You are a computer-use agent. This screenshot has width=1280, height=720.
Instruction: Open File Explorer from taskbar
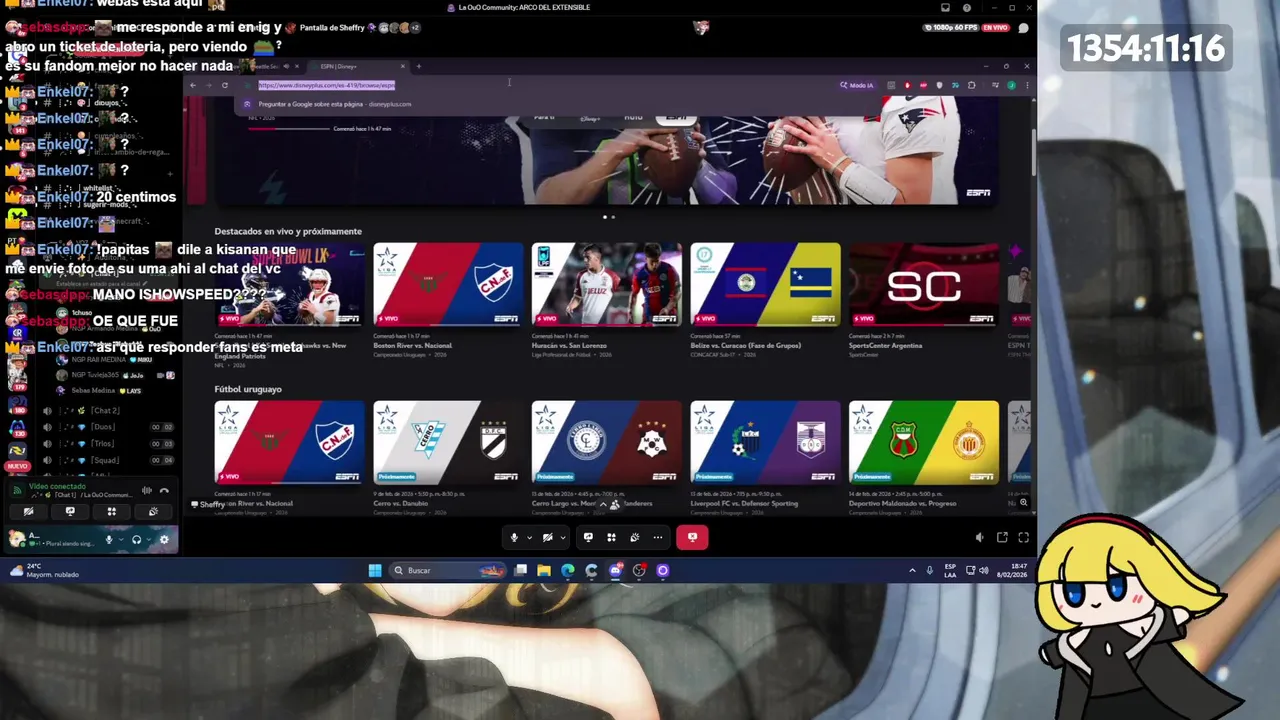point(544,570)
